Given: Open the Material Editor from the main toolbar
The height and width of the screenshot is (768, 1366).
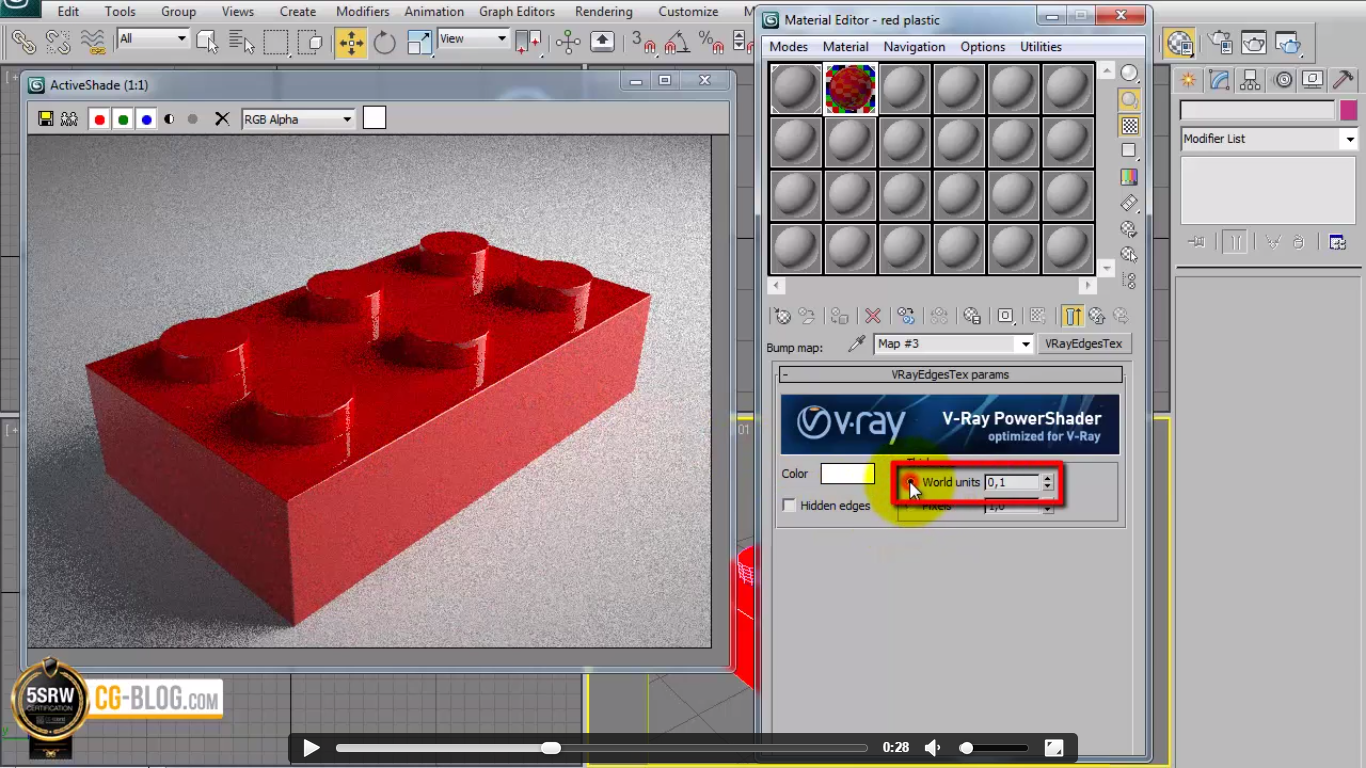Looking at the screenshot, I should 1180,42.
